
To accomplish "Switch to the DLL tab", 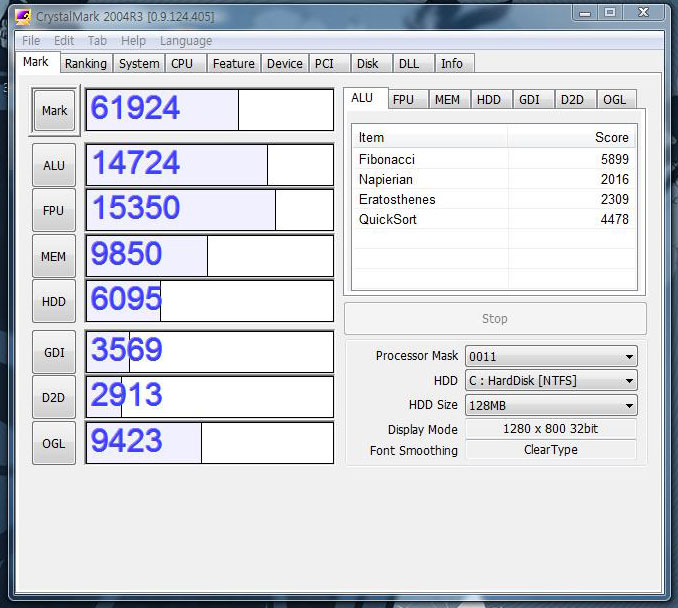I will coord(413,64).
